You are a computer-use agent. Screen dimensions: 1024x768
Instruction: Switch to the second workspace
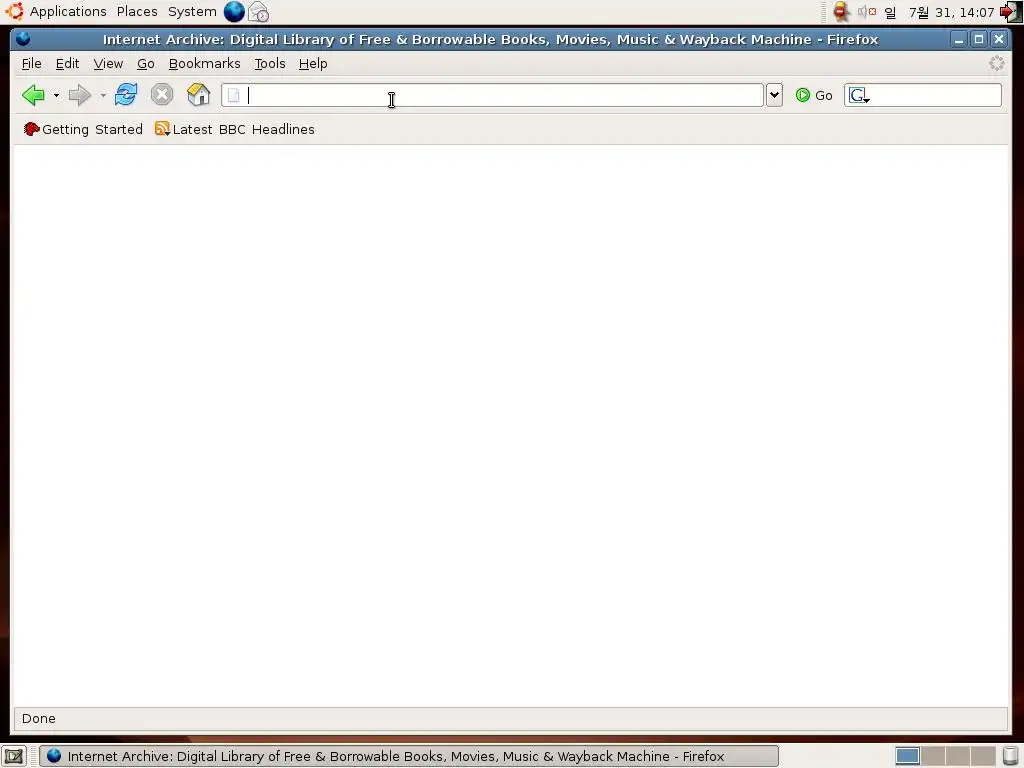coord(933,756)
